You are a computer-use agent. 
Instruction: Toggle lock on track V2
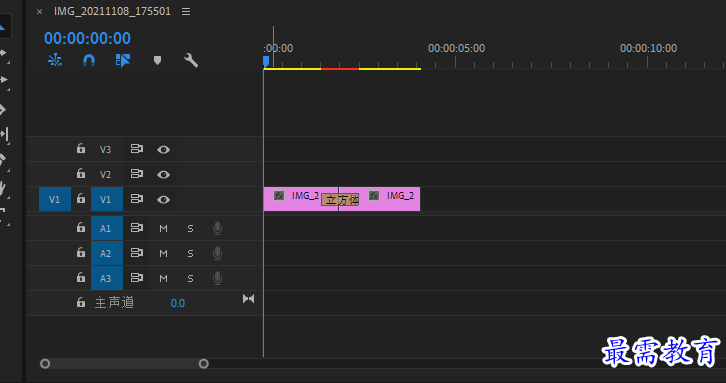(x=81, y=173)
